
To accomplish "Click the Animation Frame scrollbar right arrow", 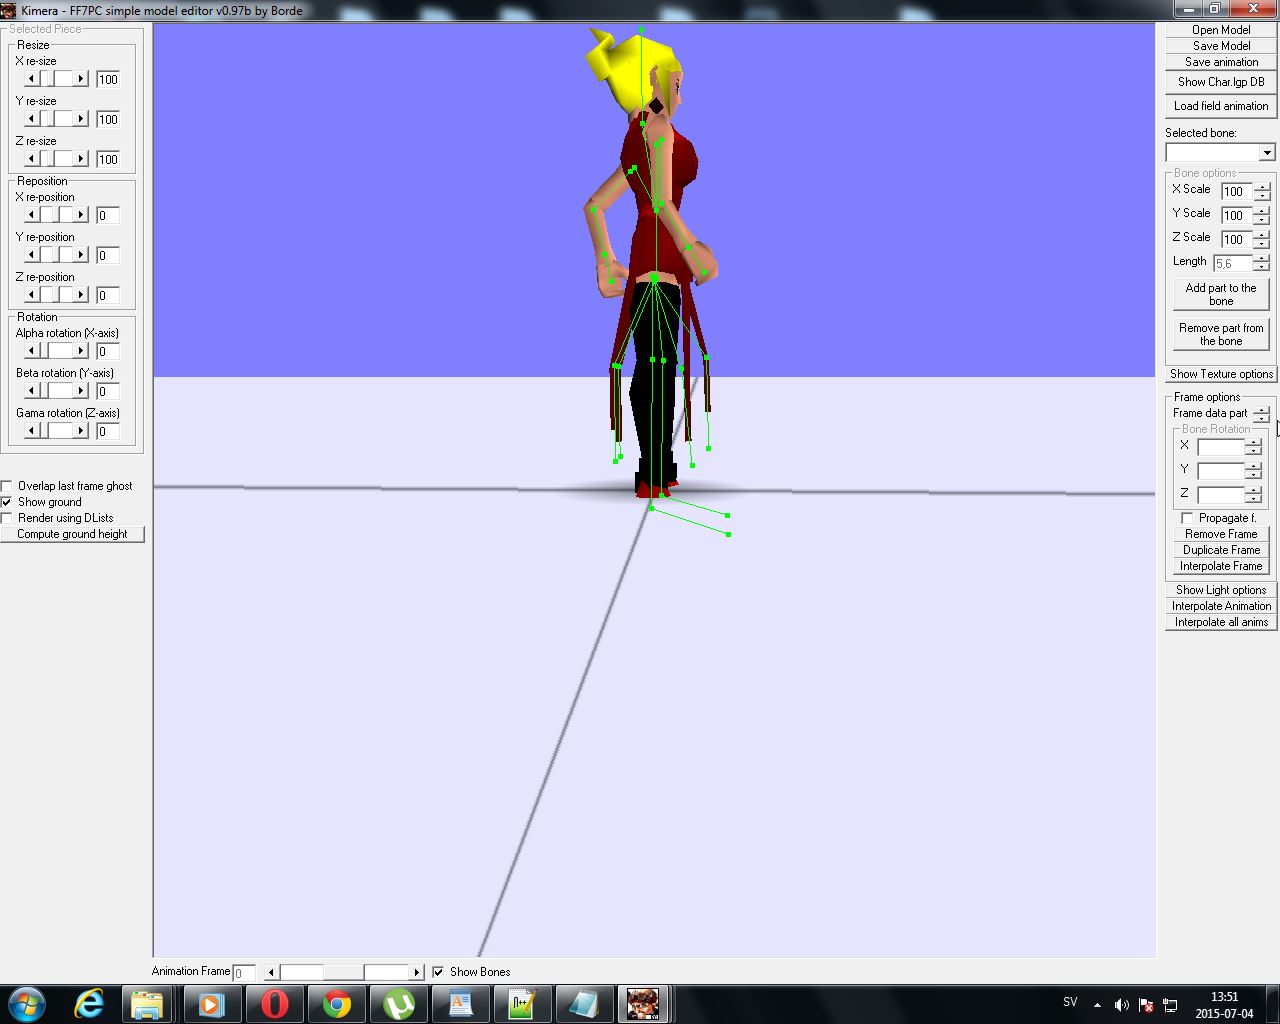I will coord(417,972).
